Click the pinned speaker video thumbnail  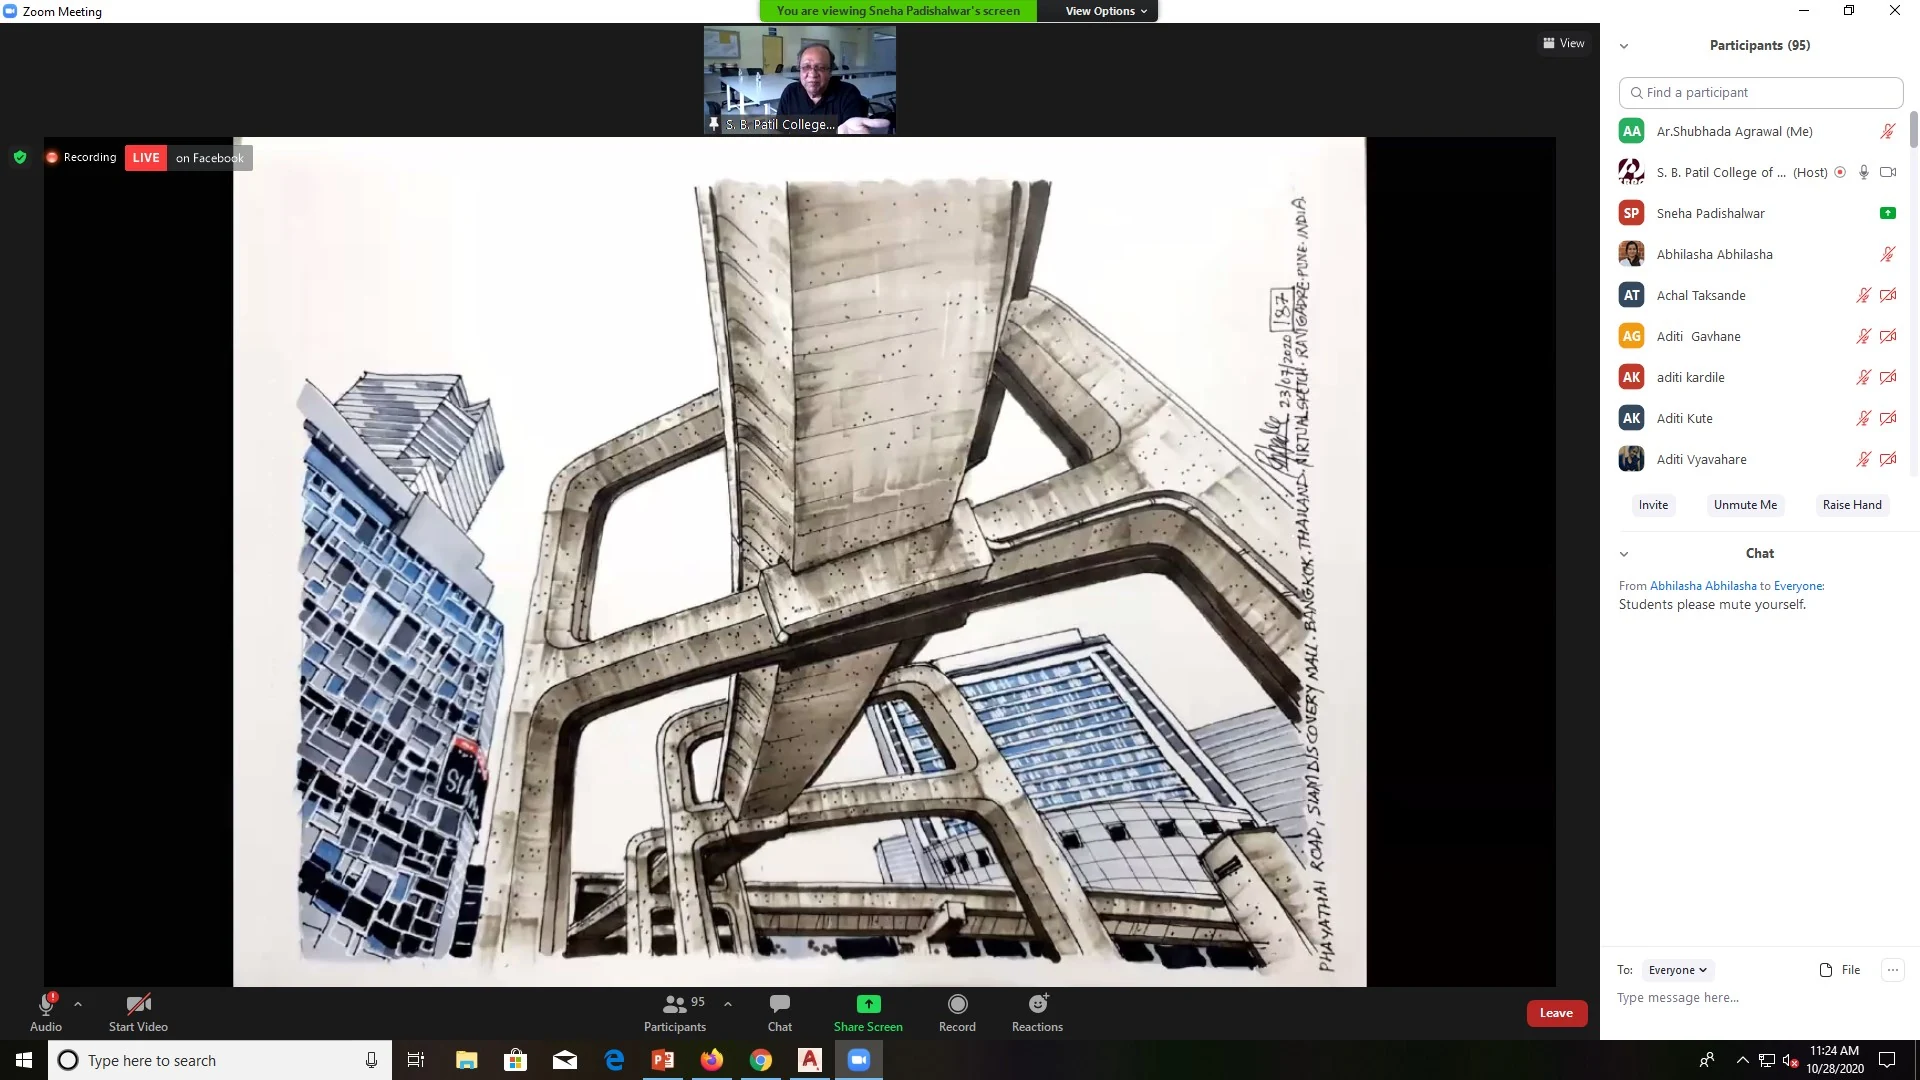click(799, 80)
